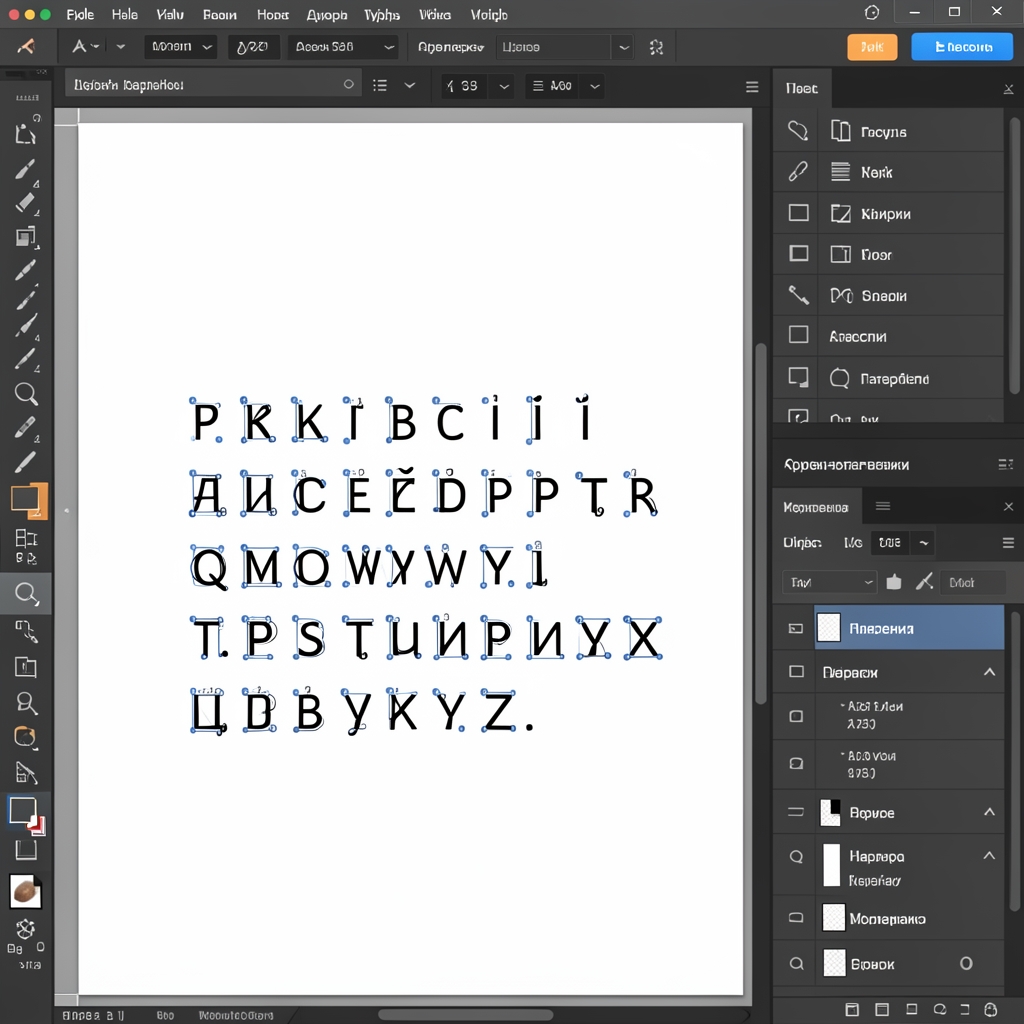The height and width of the screenshot is (1024, 1024).
Task: Toggle visibility of the Bipвoк layer
Action: click(x=796, y=963)
